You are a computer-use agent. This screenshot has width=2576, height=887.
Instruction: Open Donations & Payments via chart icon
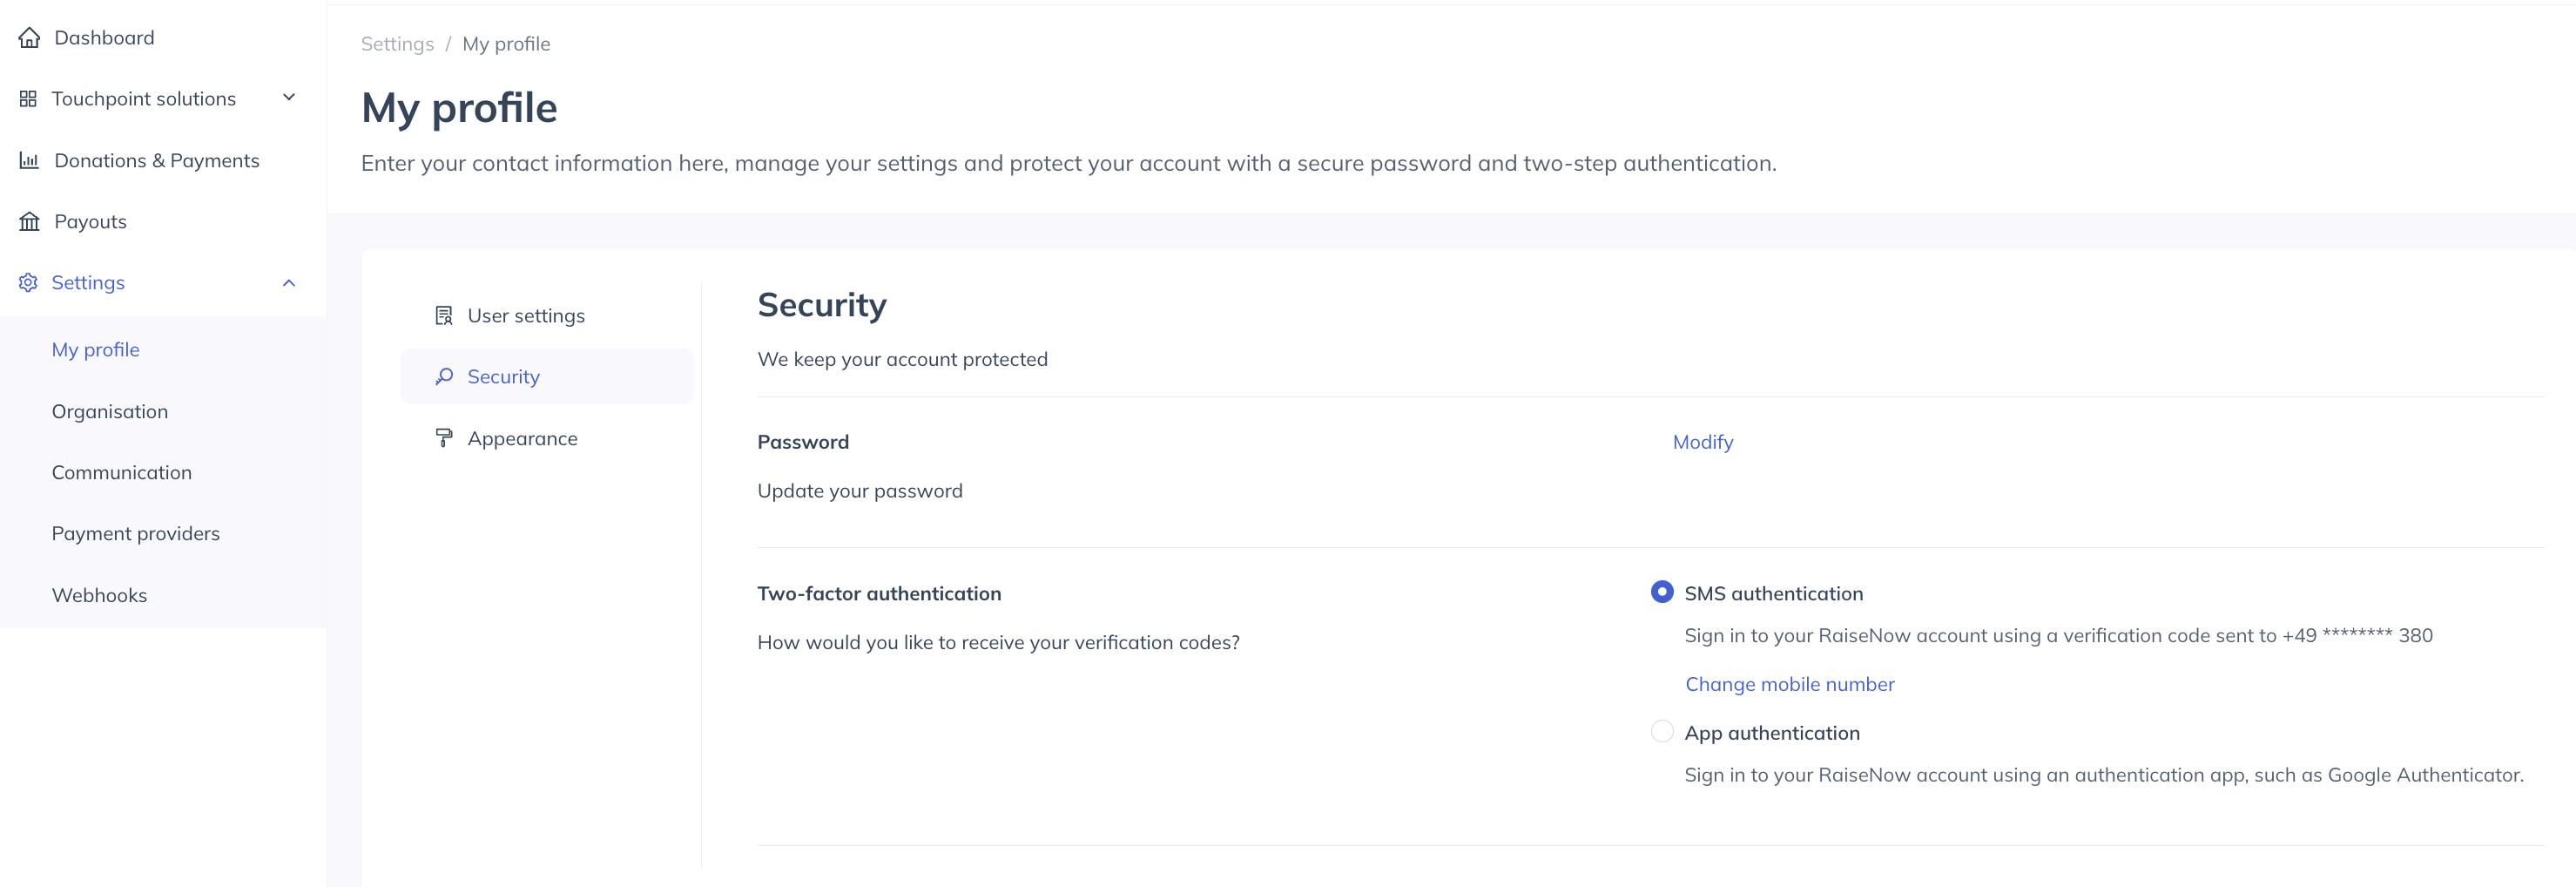[x=28, y=160]
